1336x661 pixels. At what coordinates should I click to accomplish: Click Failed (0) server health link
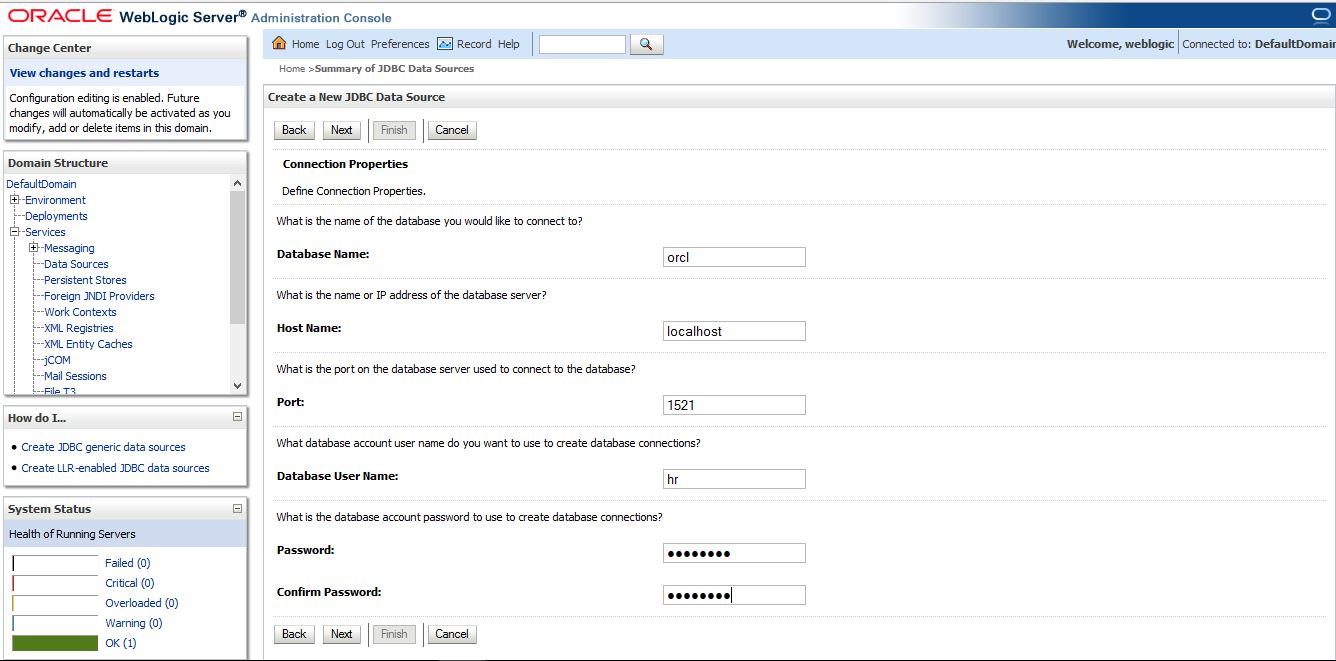point(127,563)
